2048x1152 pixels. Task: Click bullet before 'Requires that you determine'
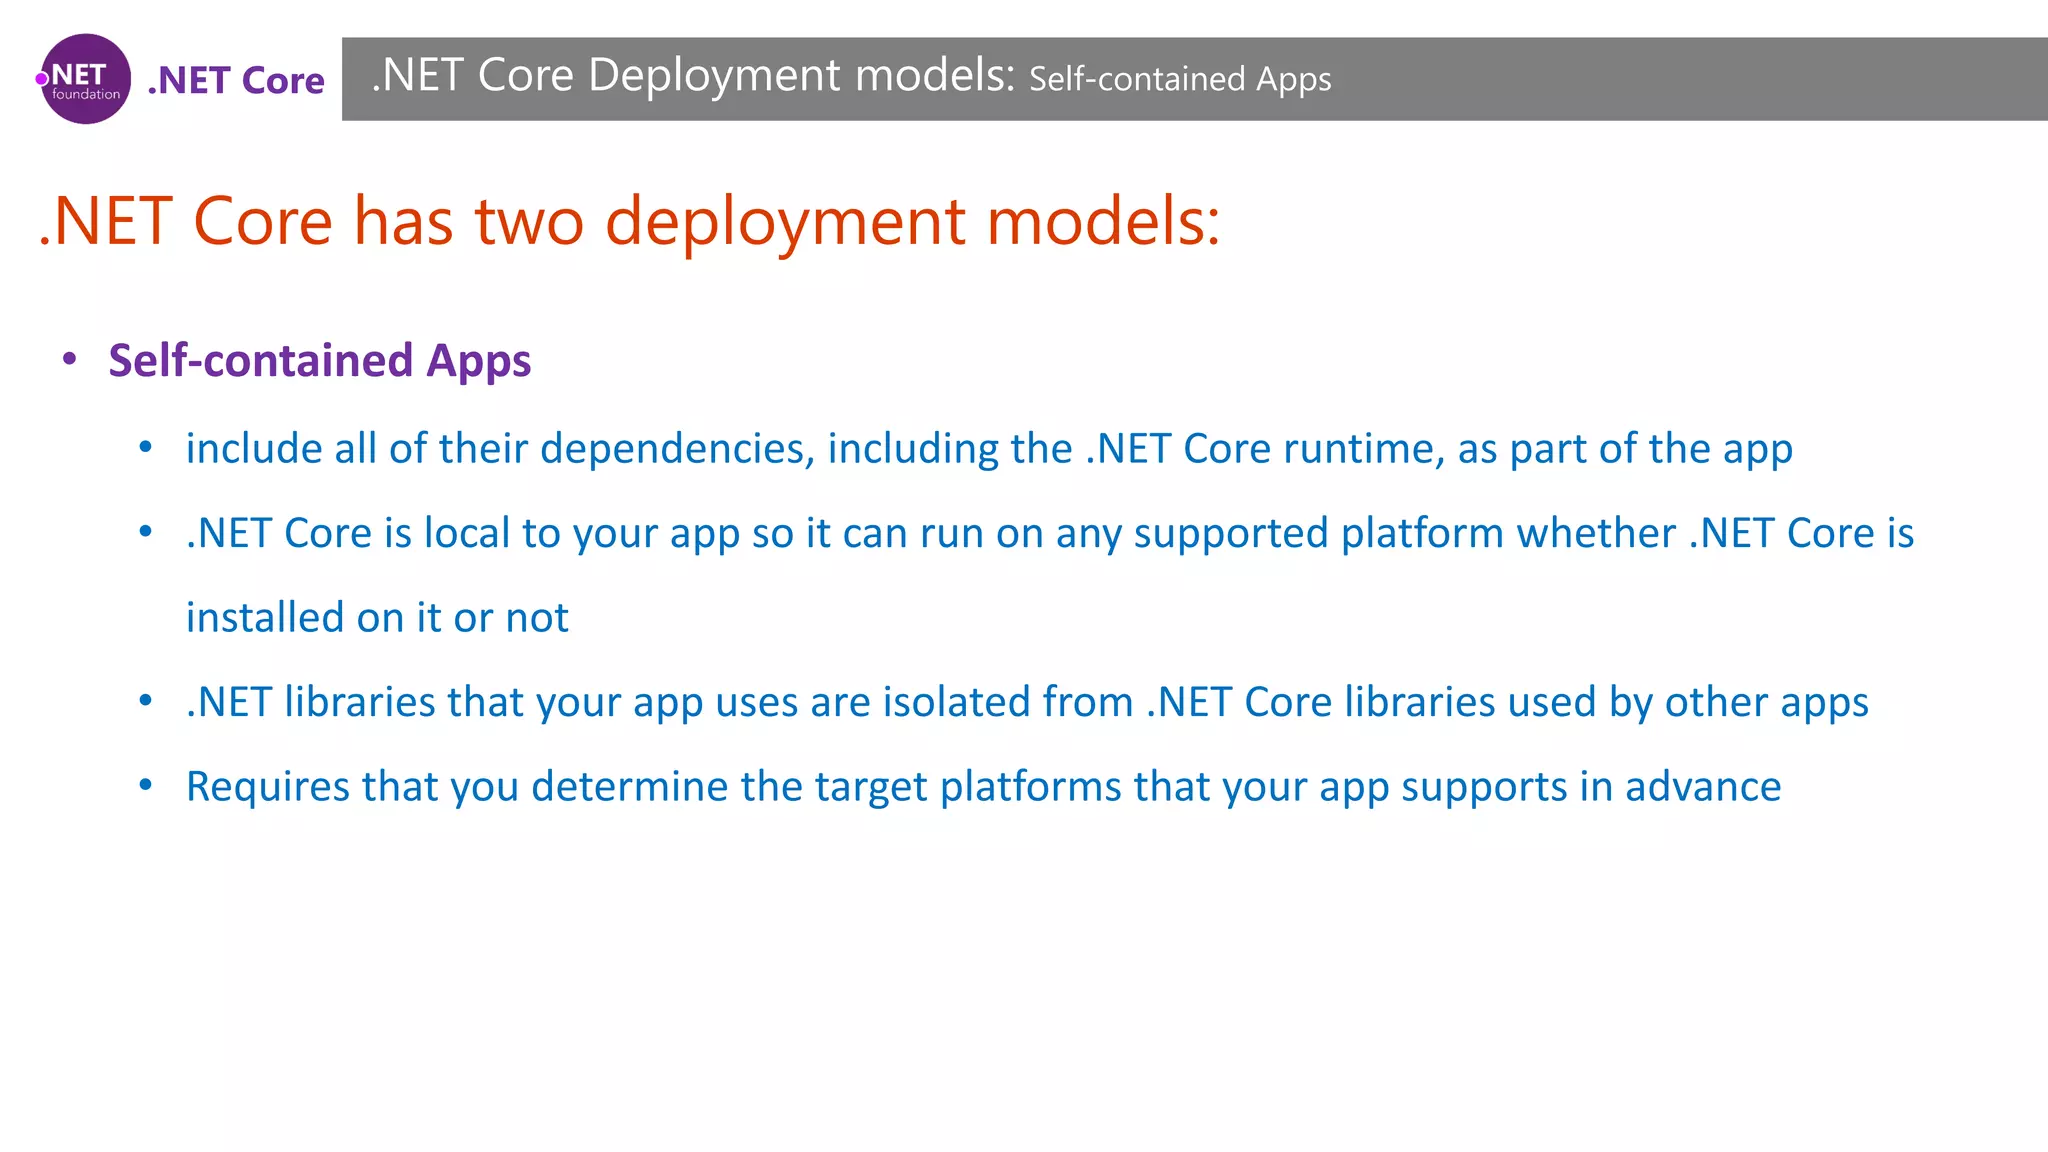146,786
